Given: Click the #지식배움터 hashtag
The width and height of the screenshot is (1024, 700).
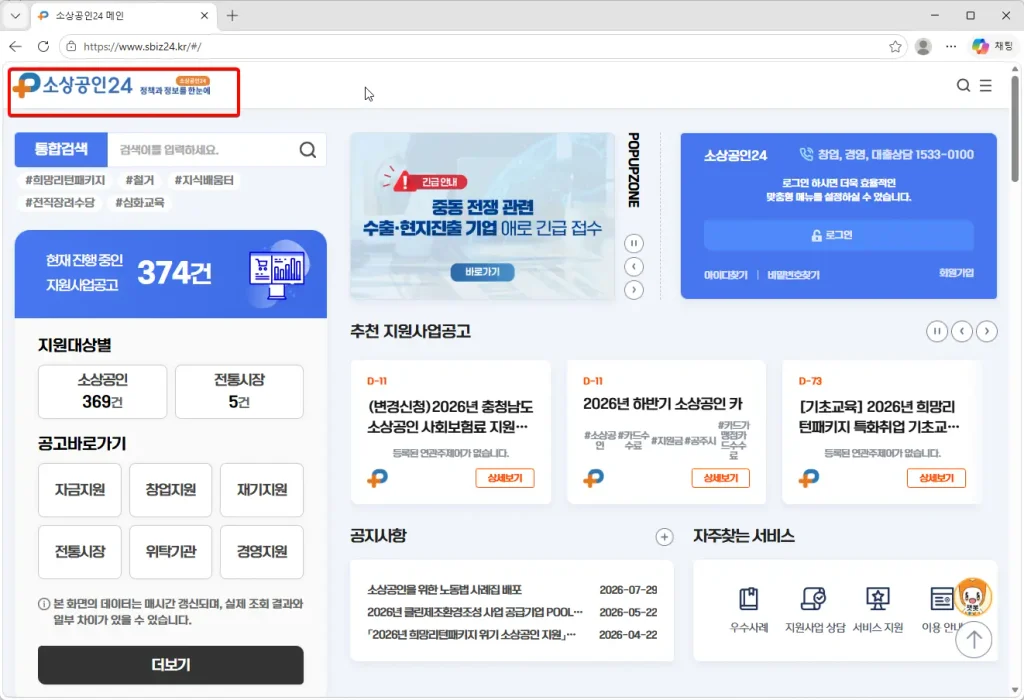Looking at the screenshot, I should pyautogui.click(x=204, y=180).
